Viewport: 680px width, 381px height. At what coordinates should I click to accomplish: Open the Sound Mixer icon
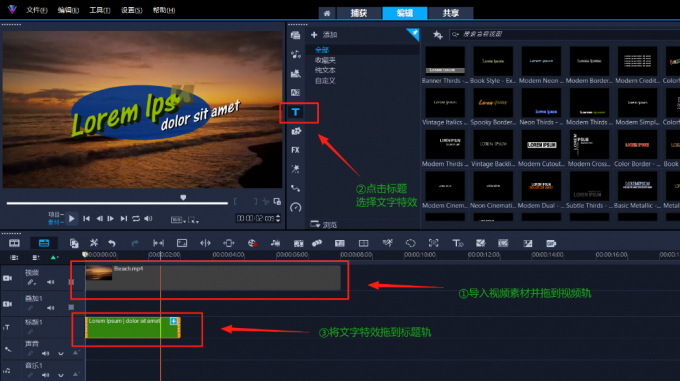(x=275, y=243)
